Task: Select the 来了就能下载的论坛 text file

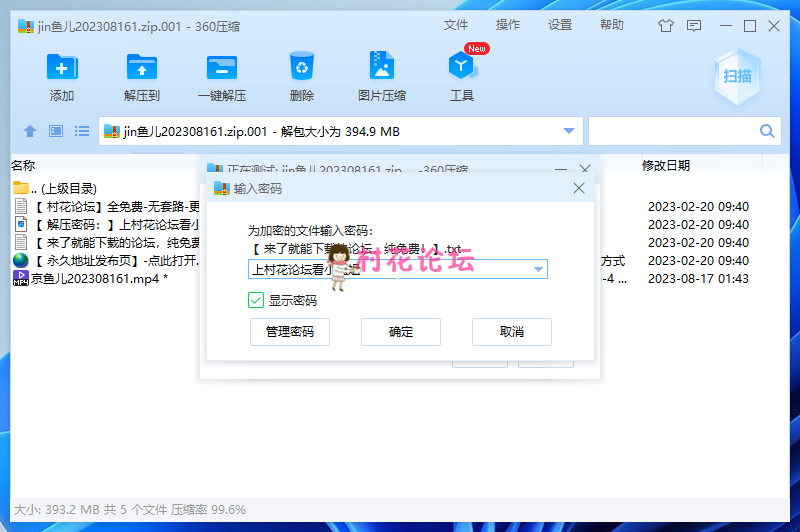Action: coord(105,243)
